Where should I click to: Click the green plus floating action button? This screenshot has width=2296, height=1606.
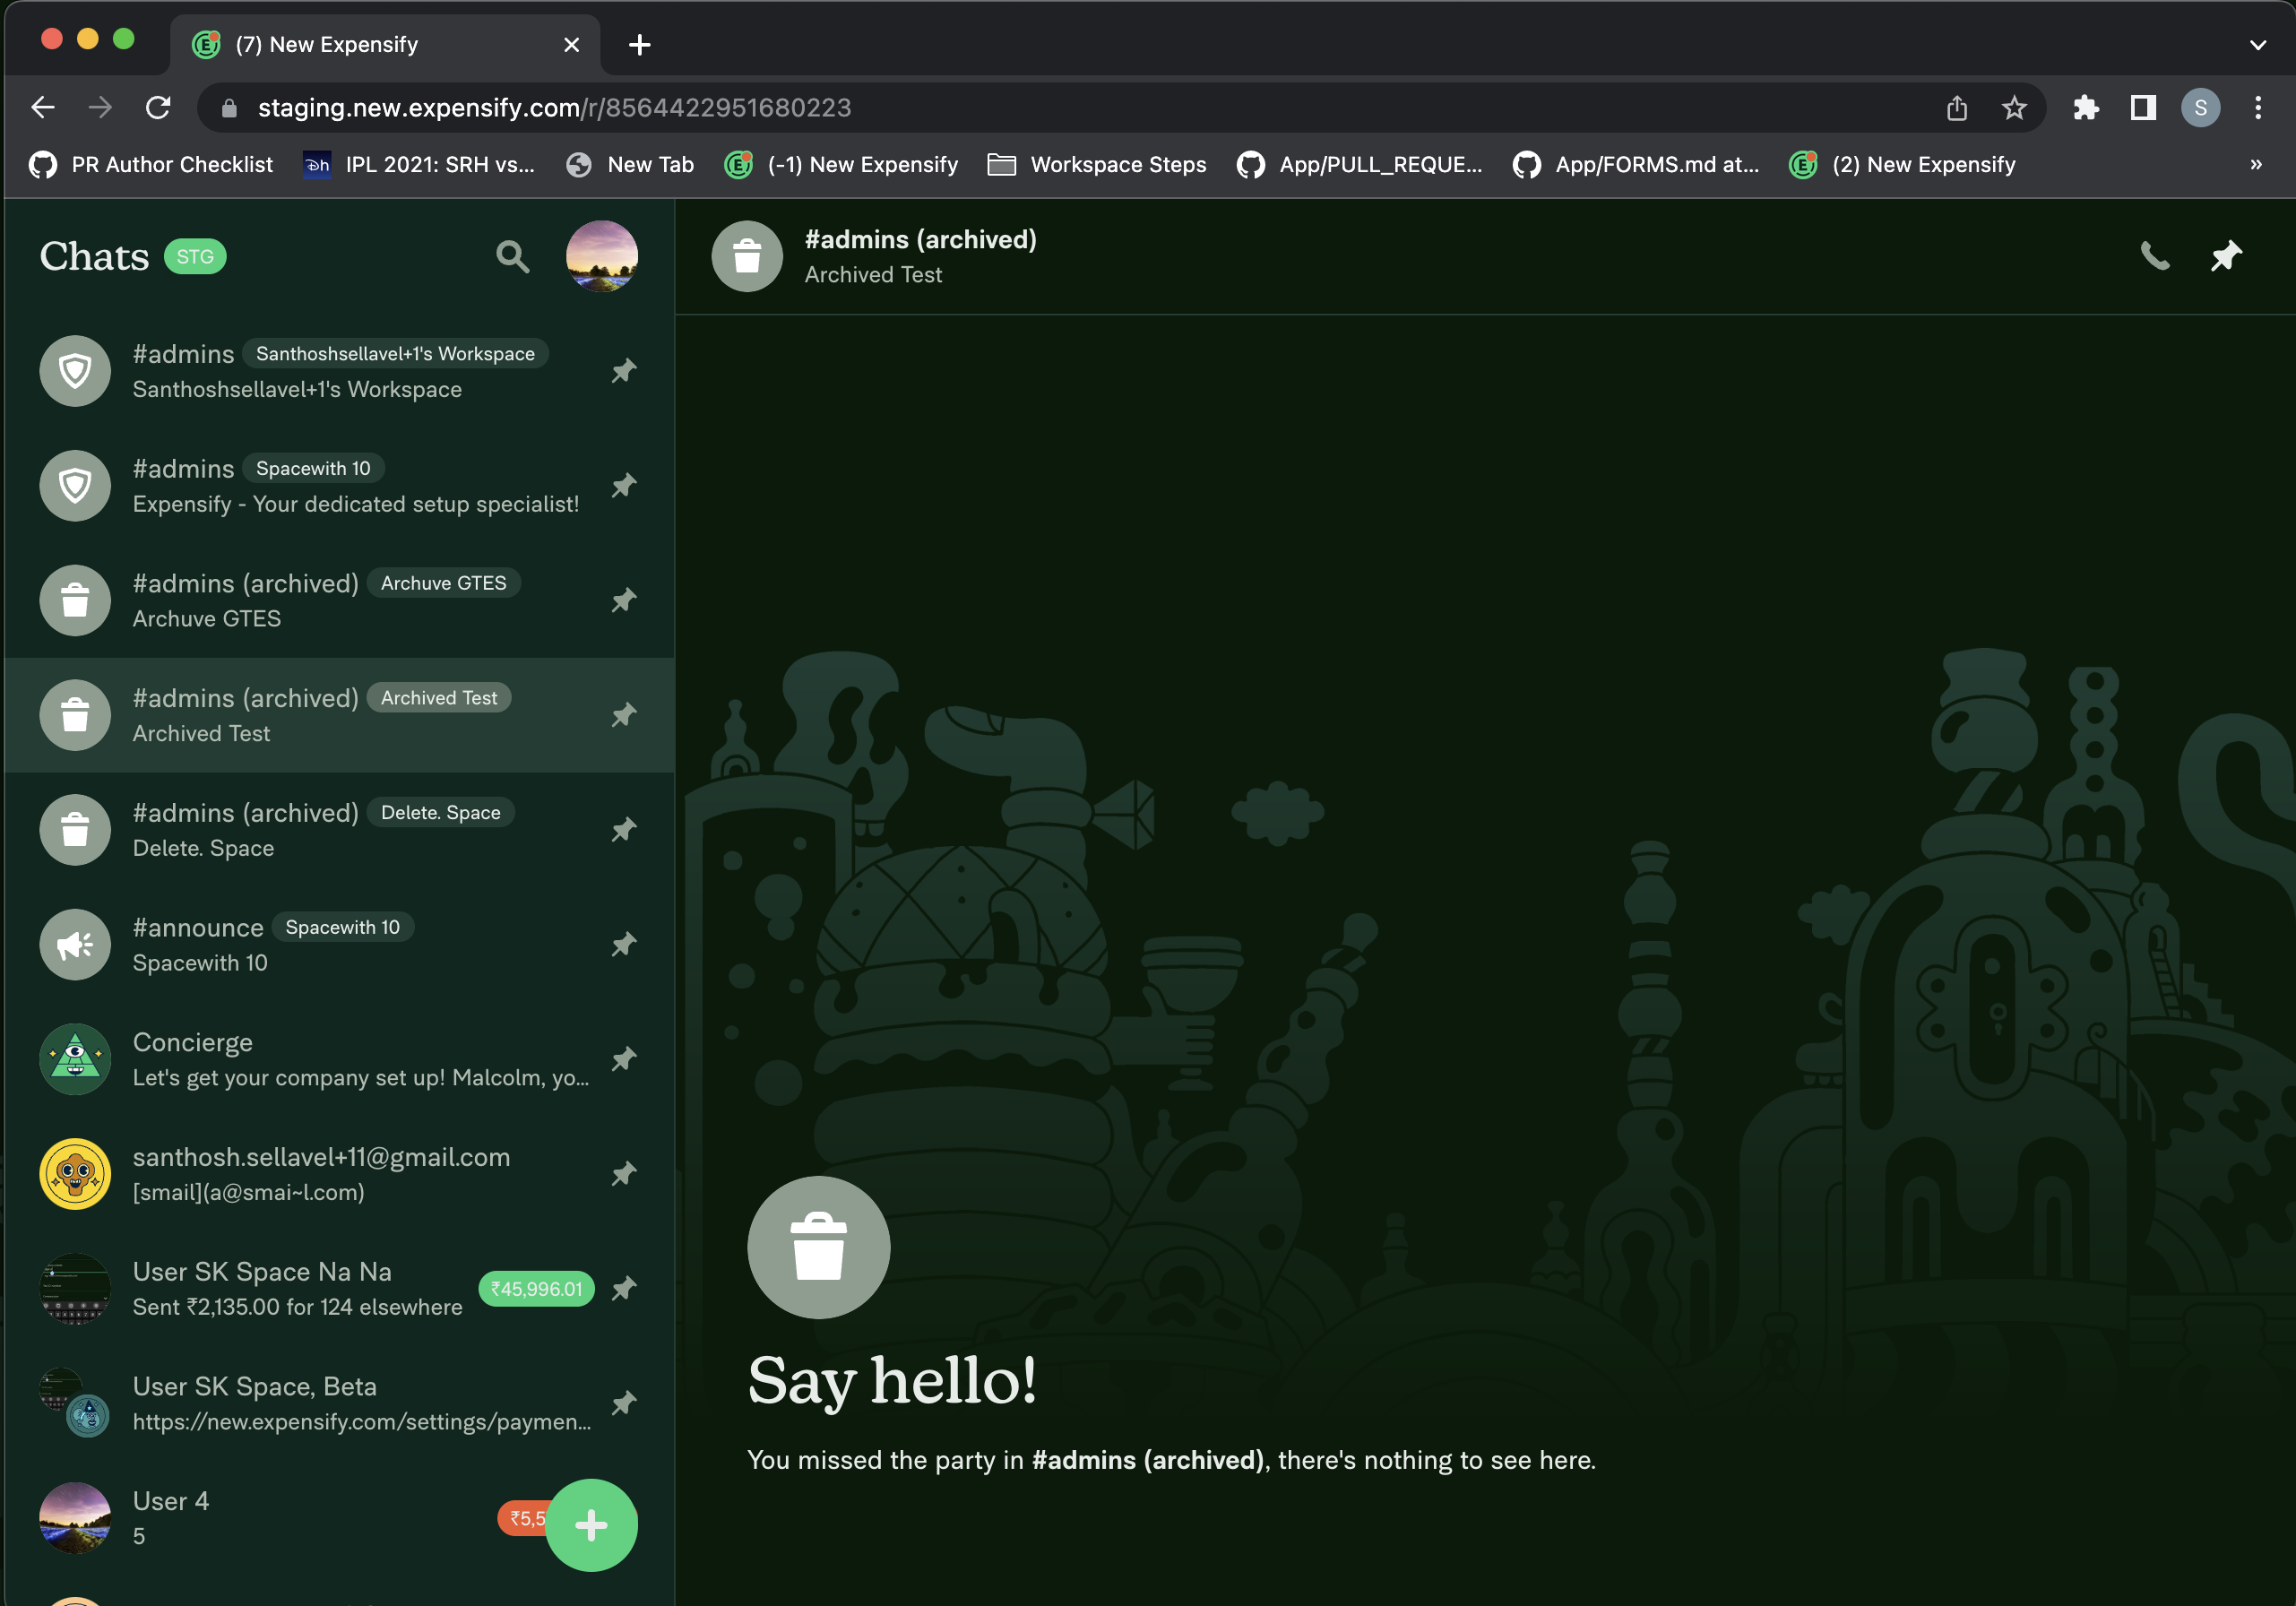tap(591, 1524)
